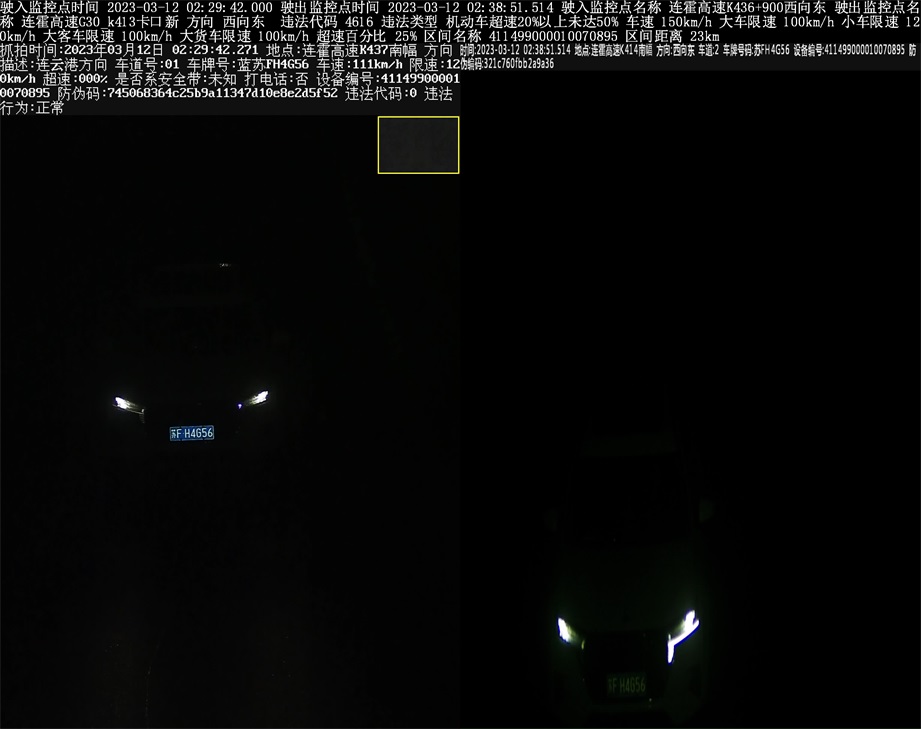Click the direction text '连云港方向'

click(72, 64)
